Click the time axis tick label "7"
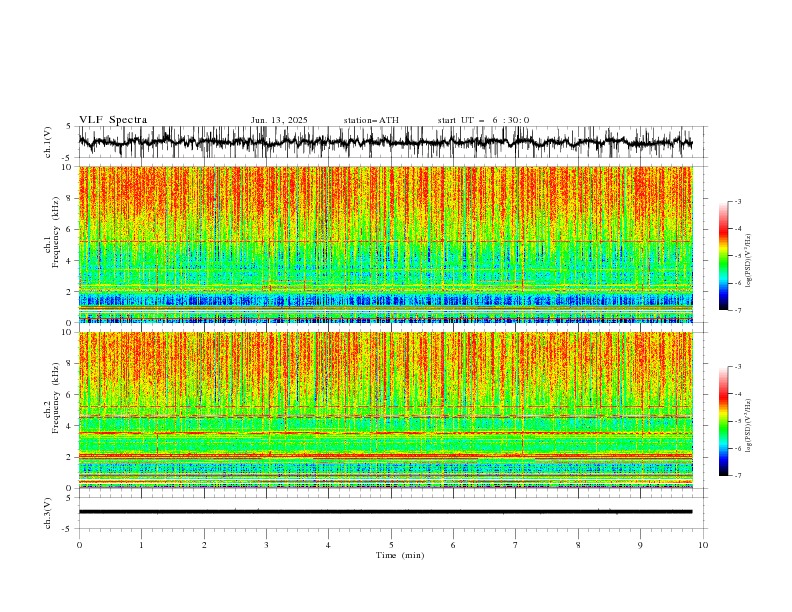Viewport: 792px width, 612px height. pos(516,545)
